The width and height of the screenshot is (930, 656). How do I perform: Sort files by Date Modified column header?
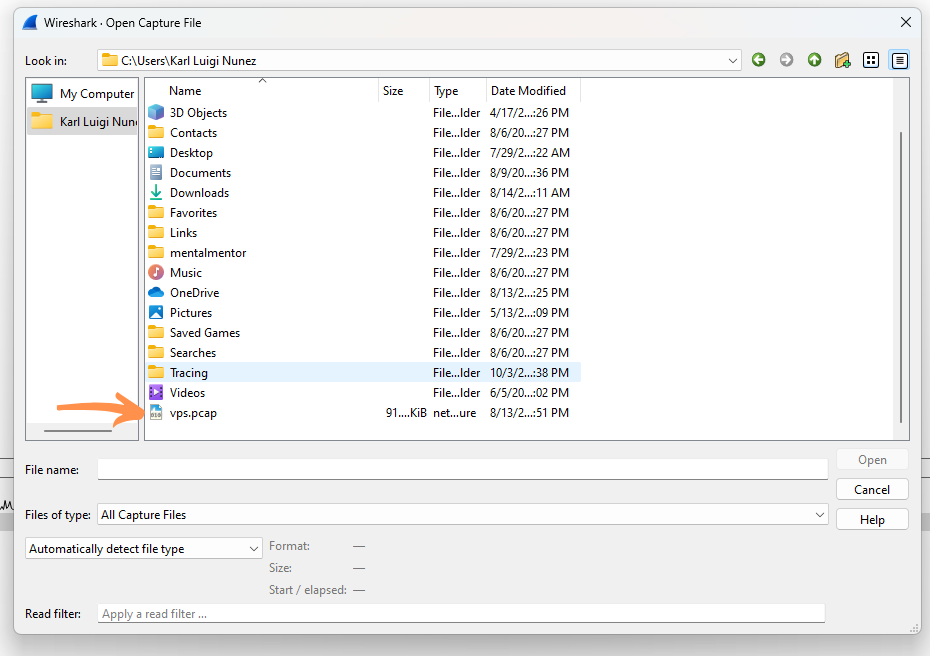(x=528, y=91)
